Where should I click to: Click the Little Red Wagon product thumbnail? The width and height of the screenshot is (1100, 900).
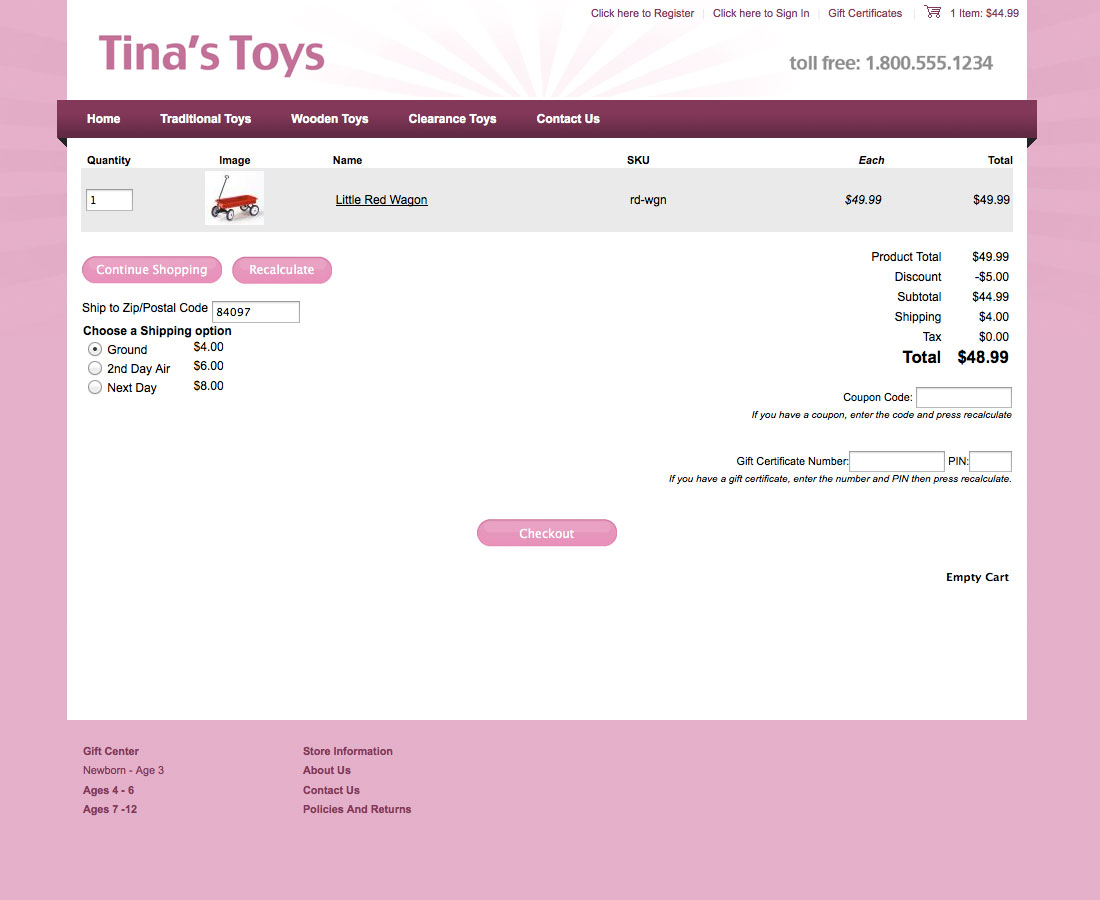click(x=234, y=198)
